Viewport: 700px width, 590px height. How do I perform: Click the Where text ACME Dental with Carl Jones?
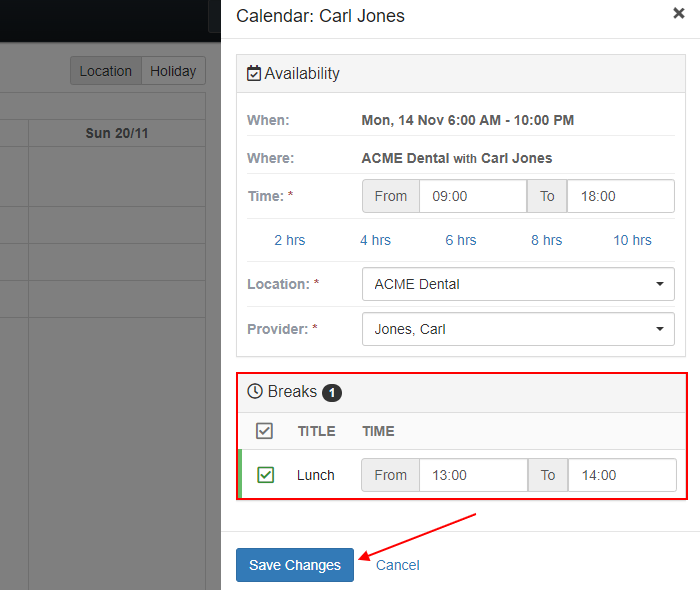click(x=457, y=158)
